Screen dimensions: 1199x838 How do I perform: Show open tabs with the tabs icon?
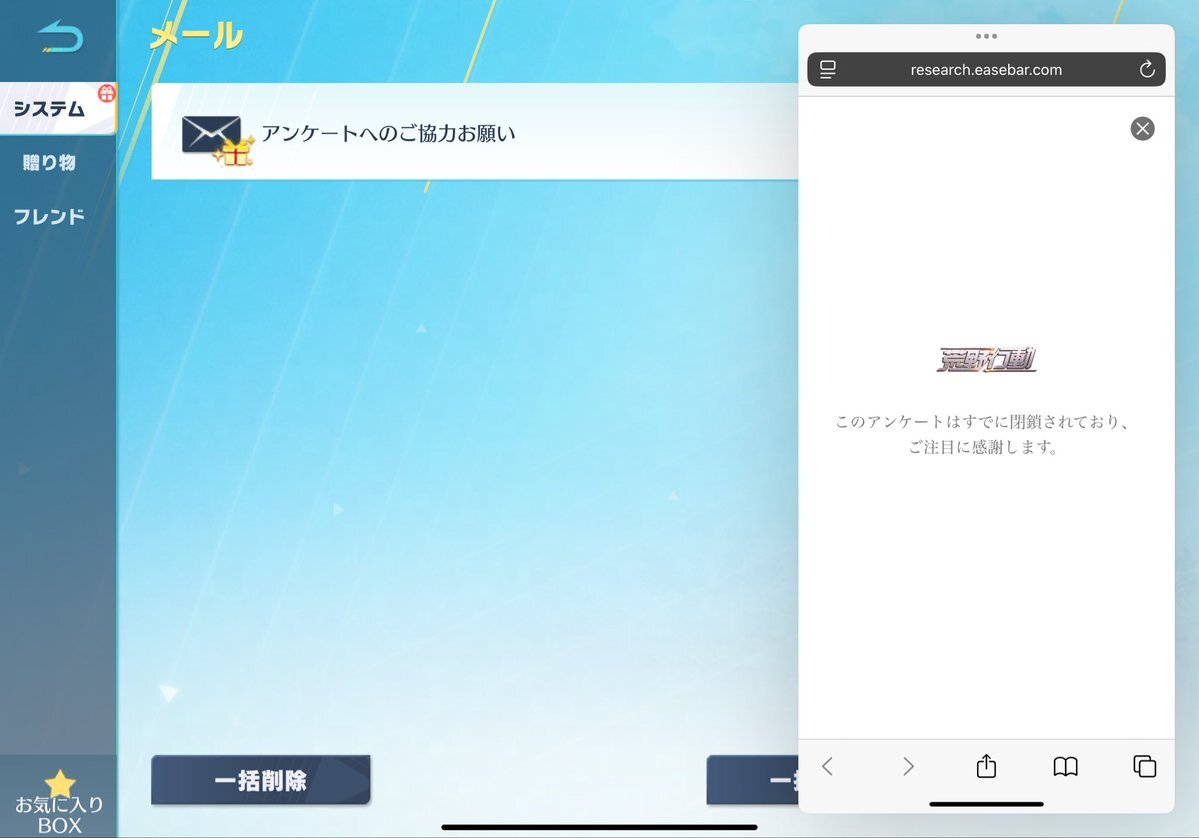pyautogui.click(x=1145, y=765)
